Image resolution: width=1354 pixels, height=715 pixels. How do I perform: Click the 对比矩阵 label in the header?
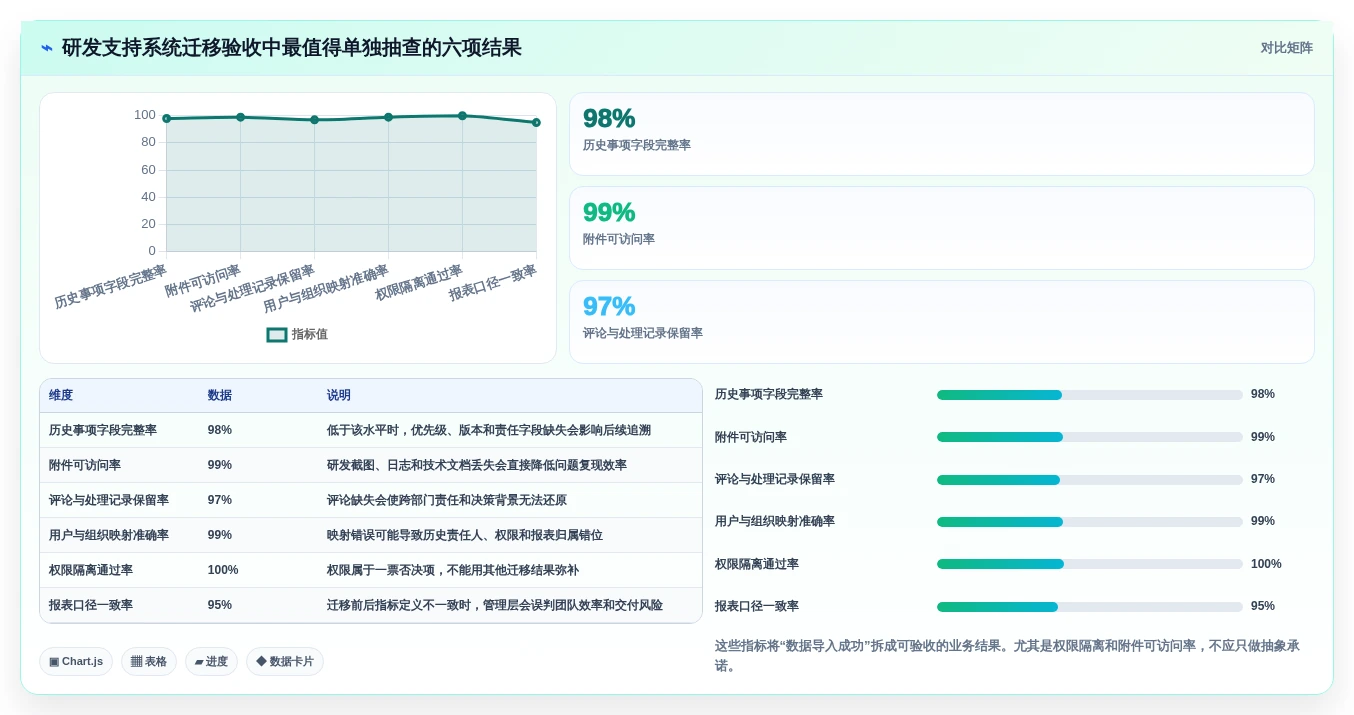(1286, 48)
